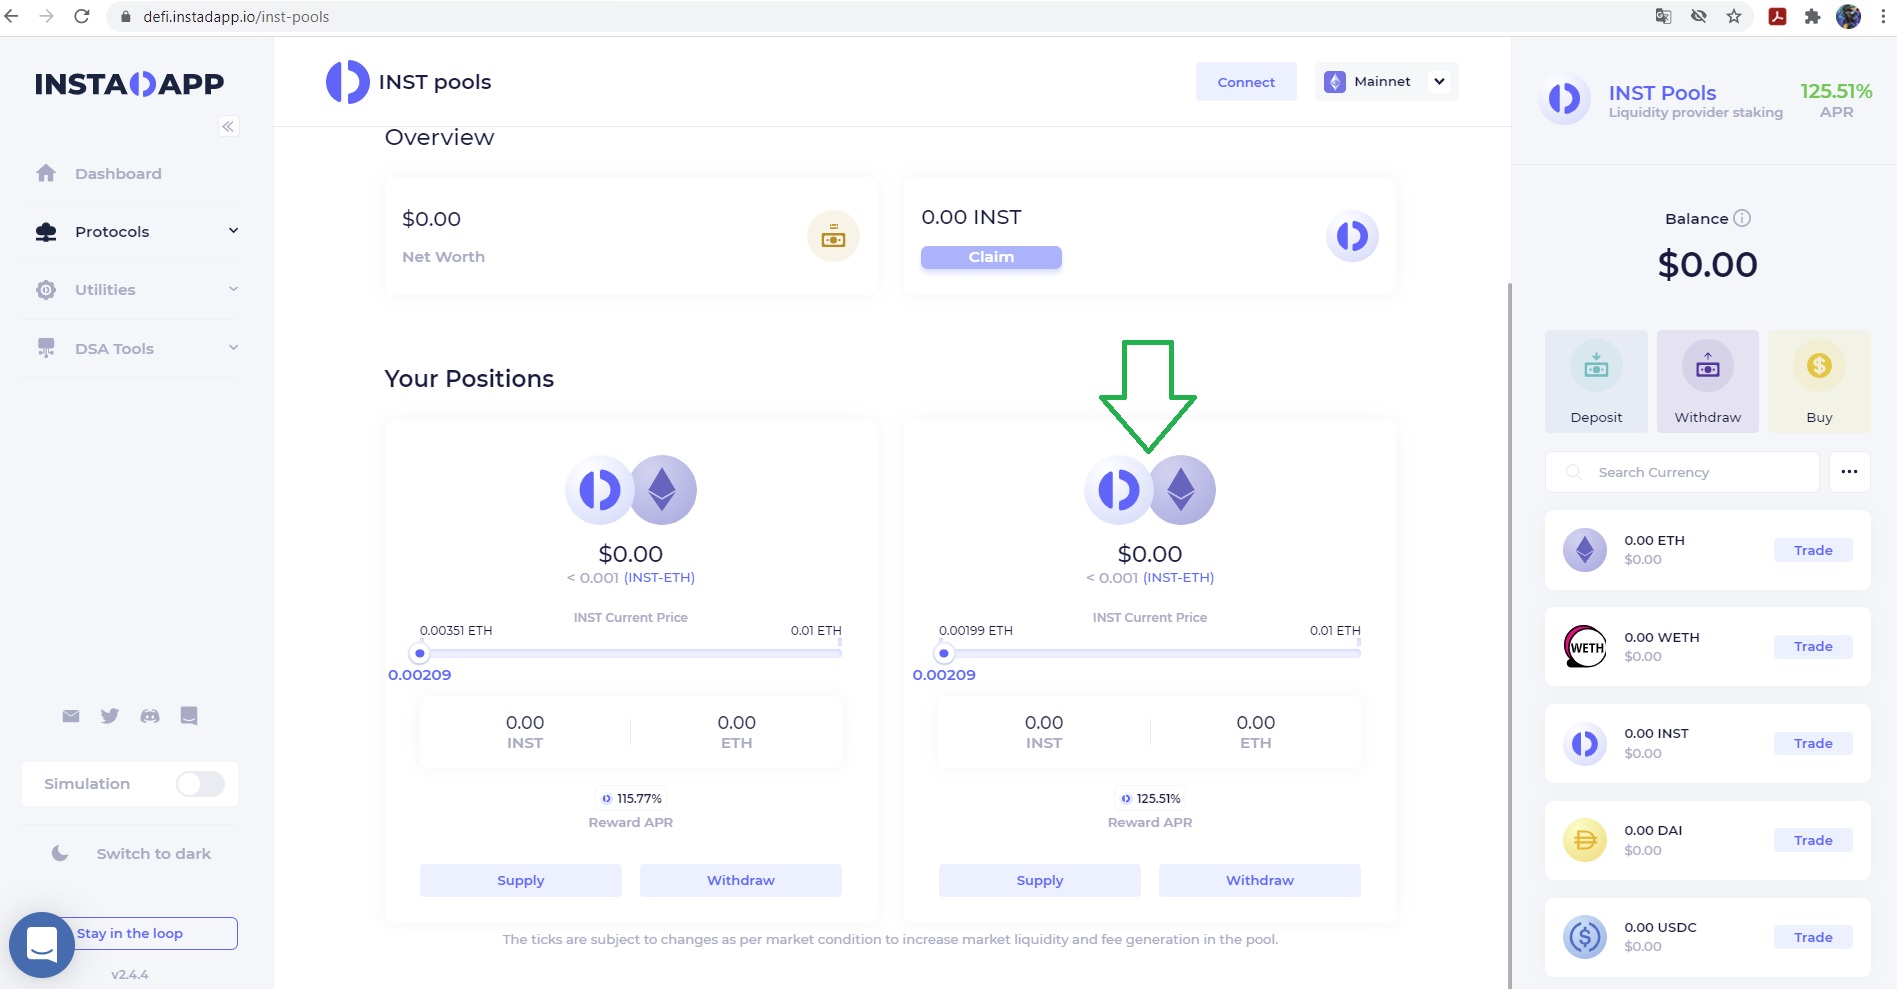Click the v2.4.4 version label
The image size is (1897, 989).
[x=130, y=974]
